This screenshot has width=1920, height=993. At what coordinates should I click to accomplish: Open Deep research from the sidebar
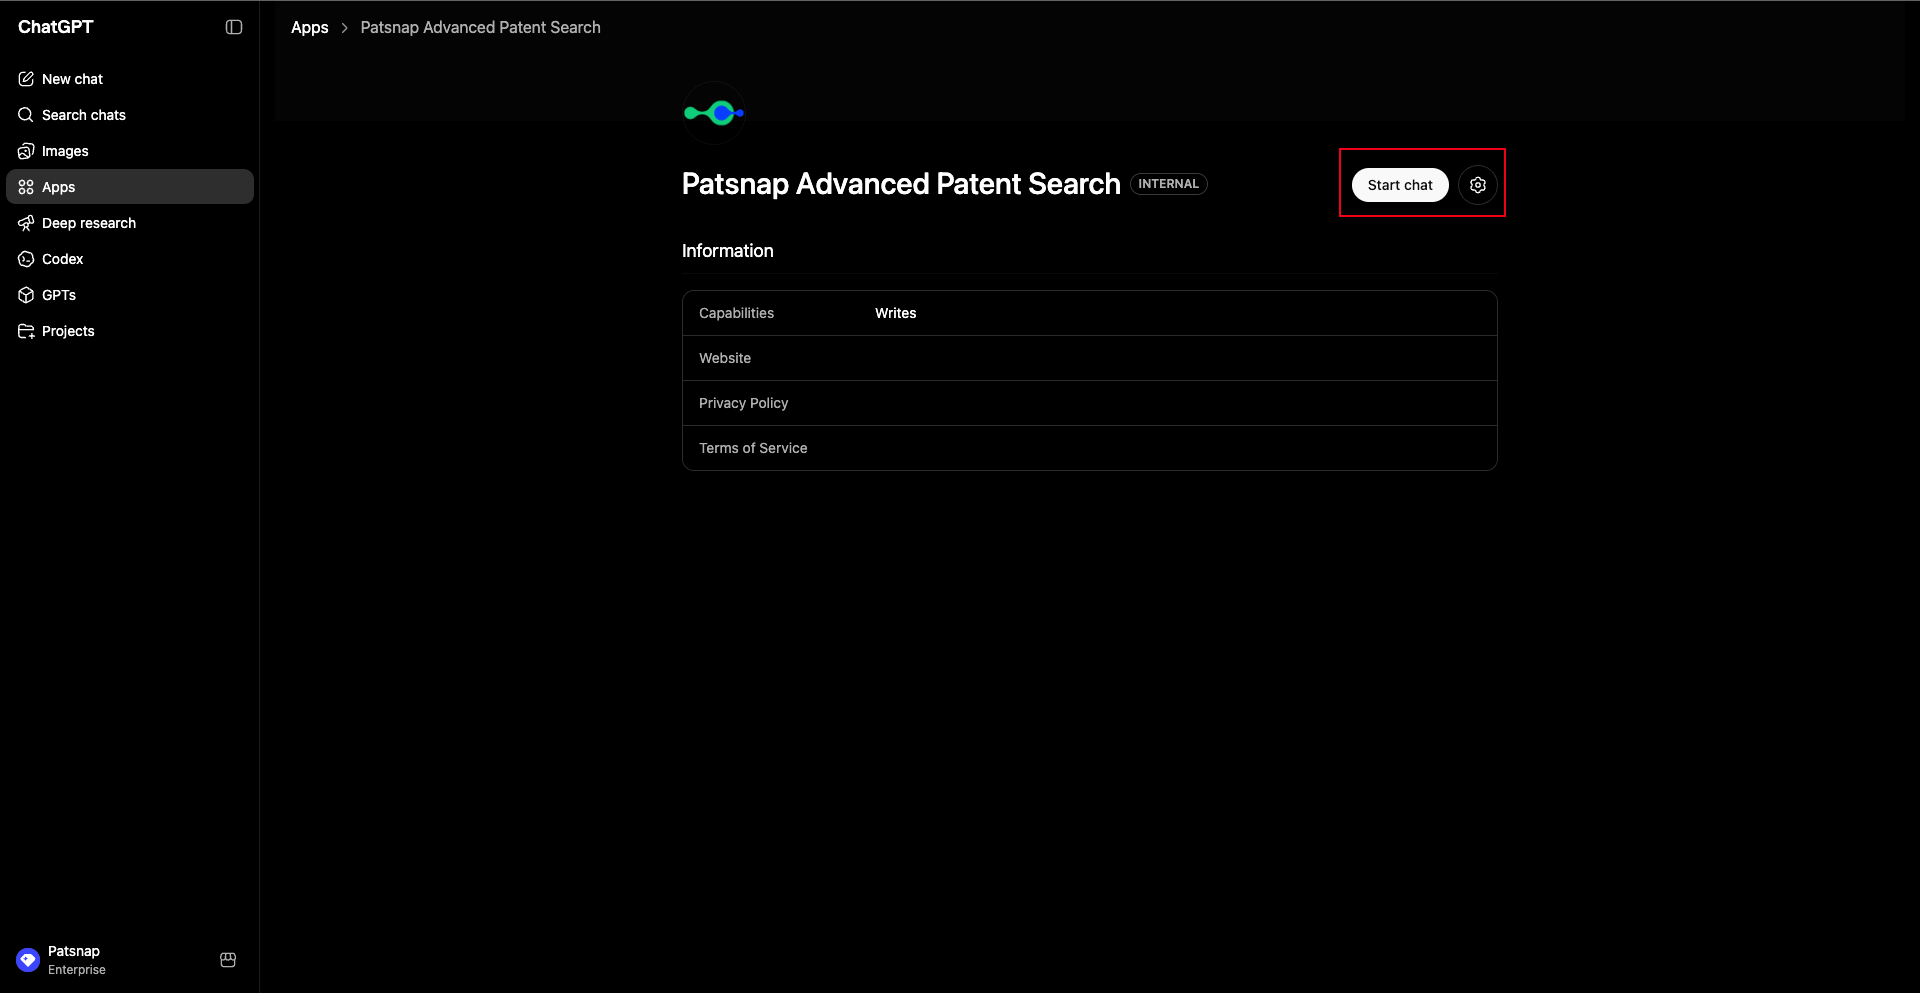click(x=130, y=223)
